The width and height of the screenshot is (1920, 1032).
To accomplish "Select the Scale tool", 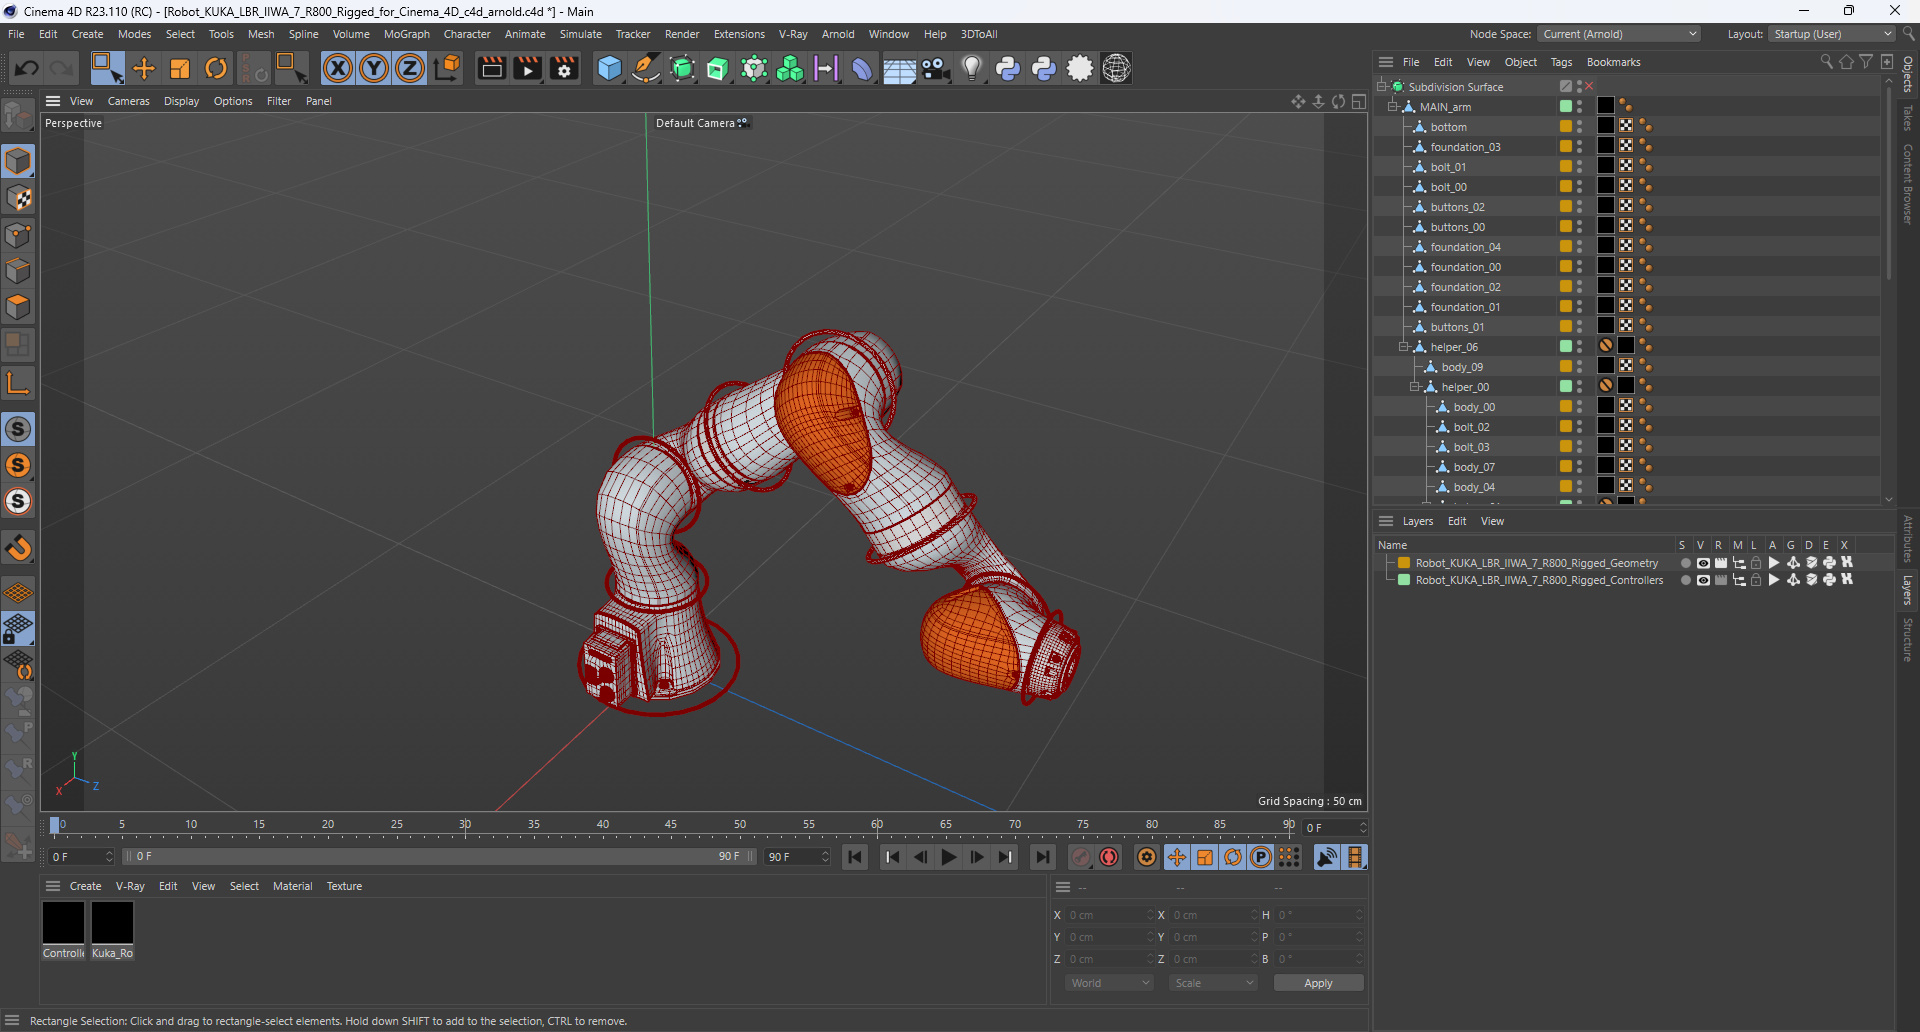I will pos(180,68).
